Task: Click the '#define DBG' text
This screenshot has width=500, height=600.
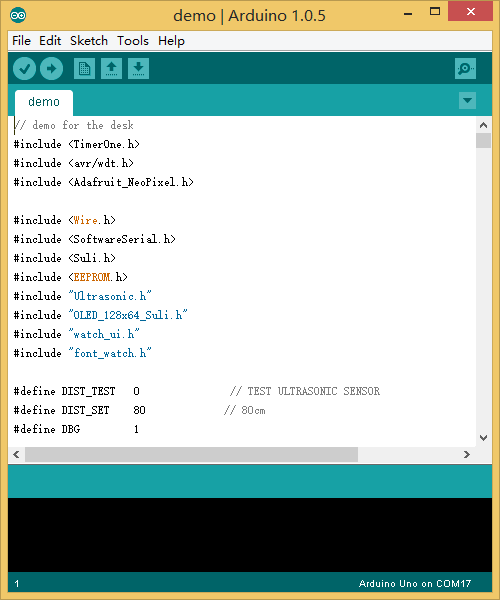Action: click(47, 429)
